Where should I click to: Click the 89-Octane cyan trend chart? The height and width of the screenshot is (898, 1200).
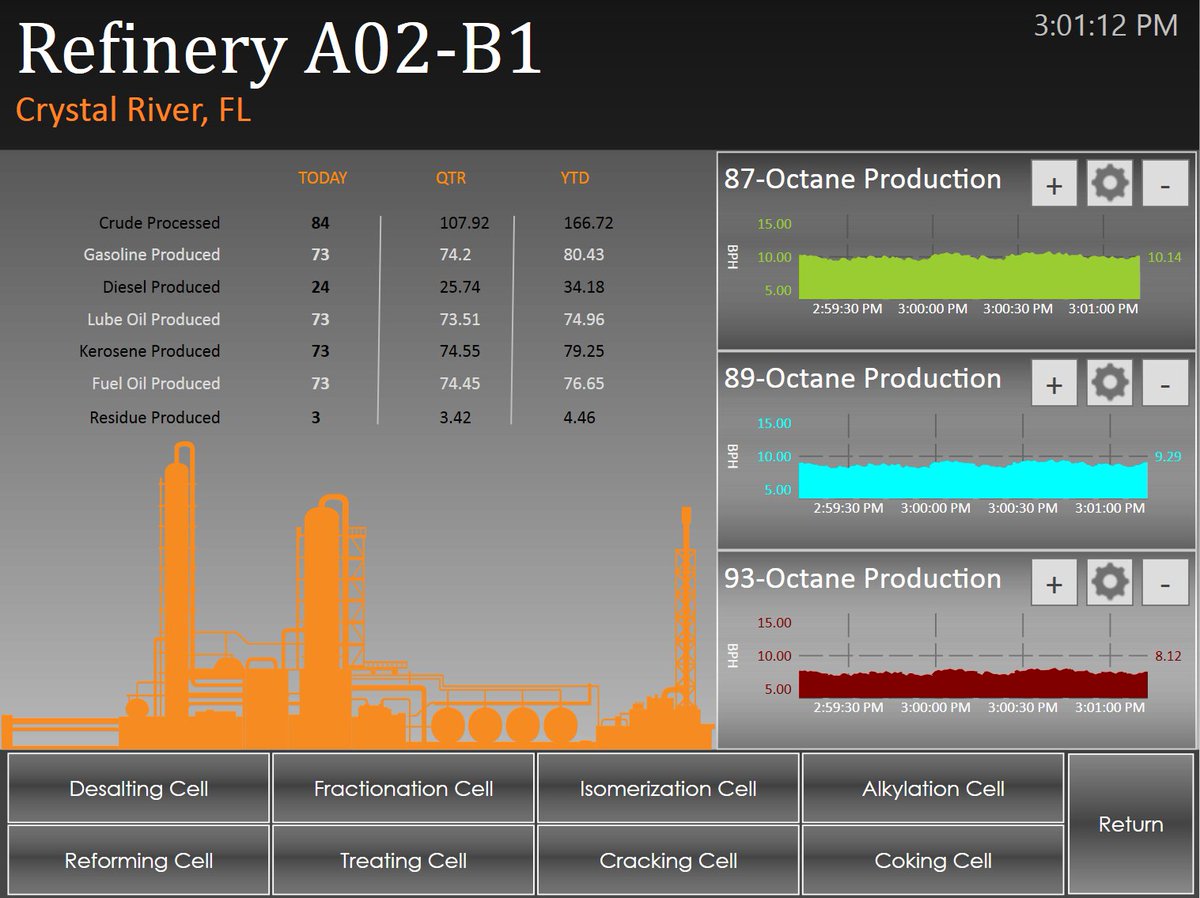(x=972, y=478)
